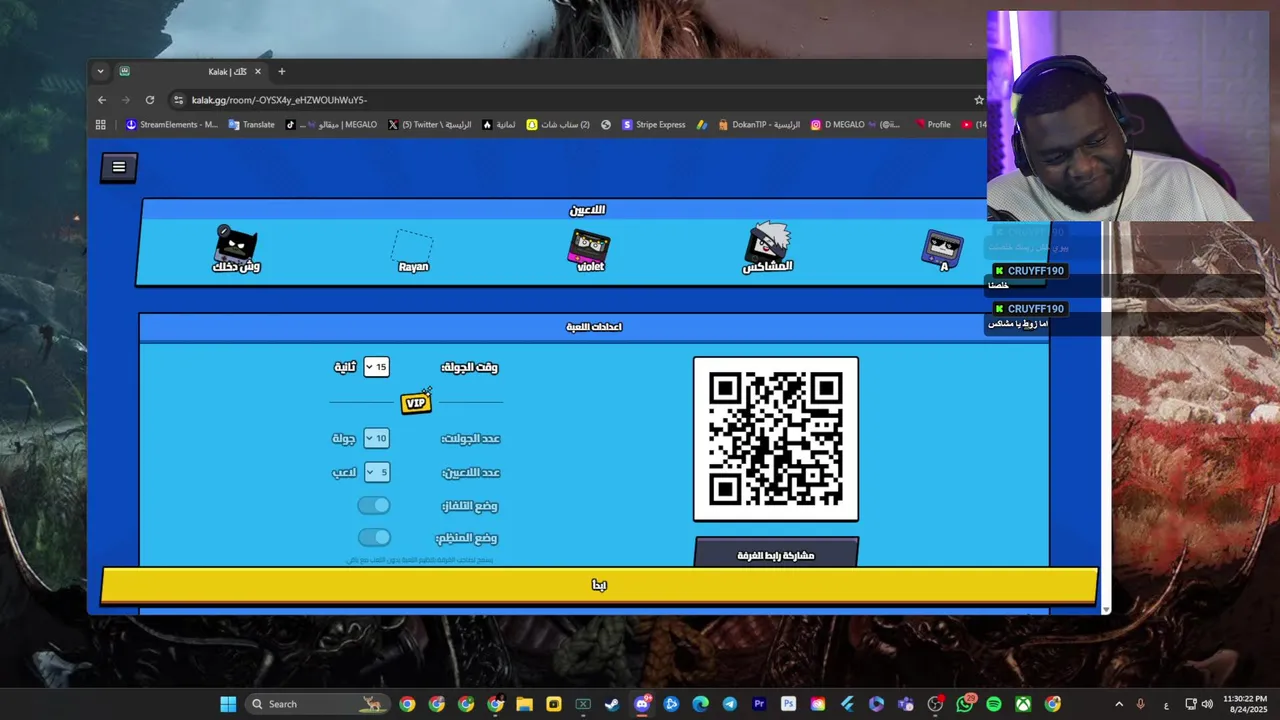This screenshot has width=1280, height=720.
Task: Open the Translate bookmark
Action: [251, 125]
